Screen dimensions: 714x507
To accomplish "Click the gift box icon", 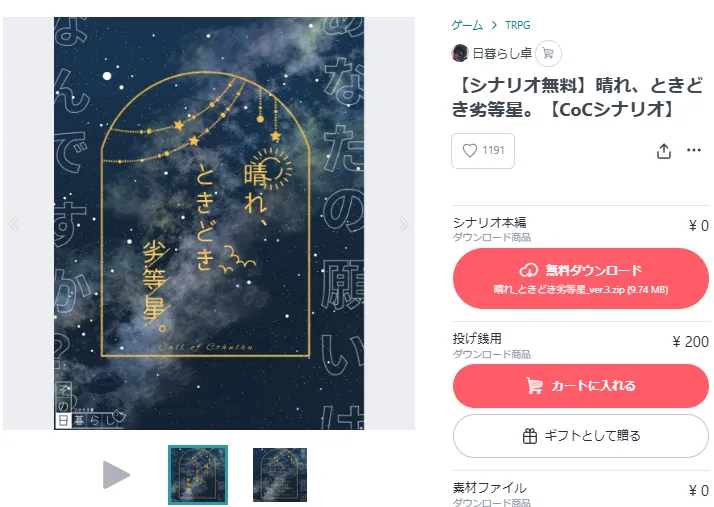I will (530, 436).
